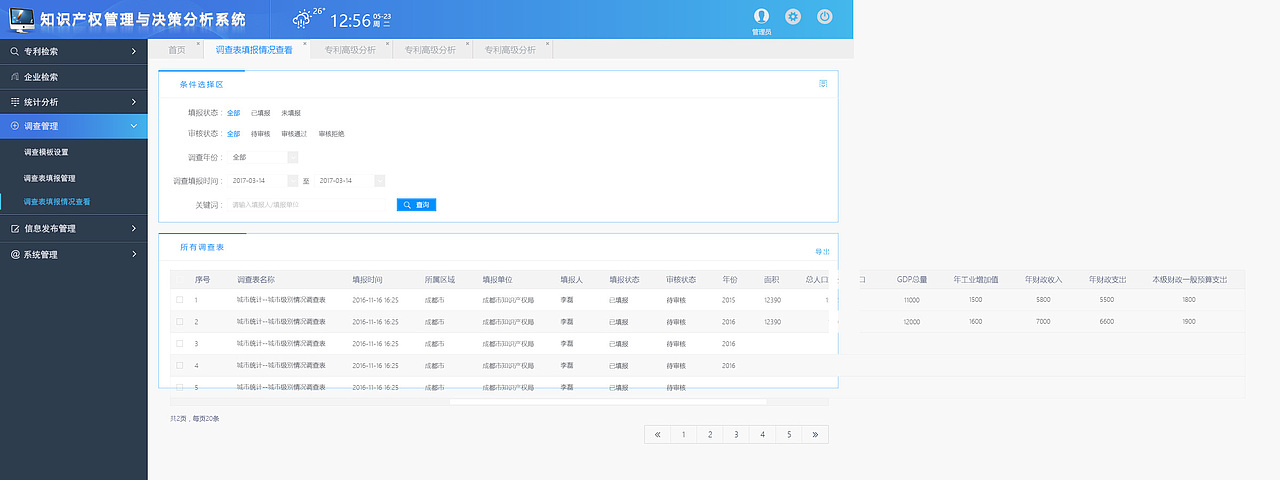The height and width of the screenshot is (480, 1280).
Task: Go to page 4 in pagination
Action: coord(762,434)
